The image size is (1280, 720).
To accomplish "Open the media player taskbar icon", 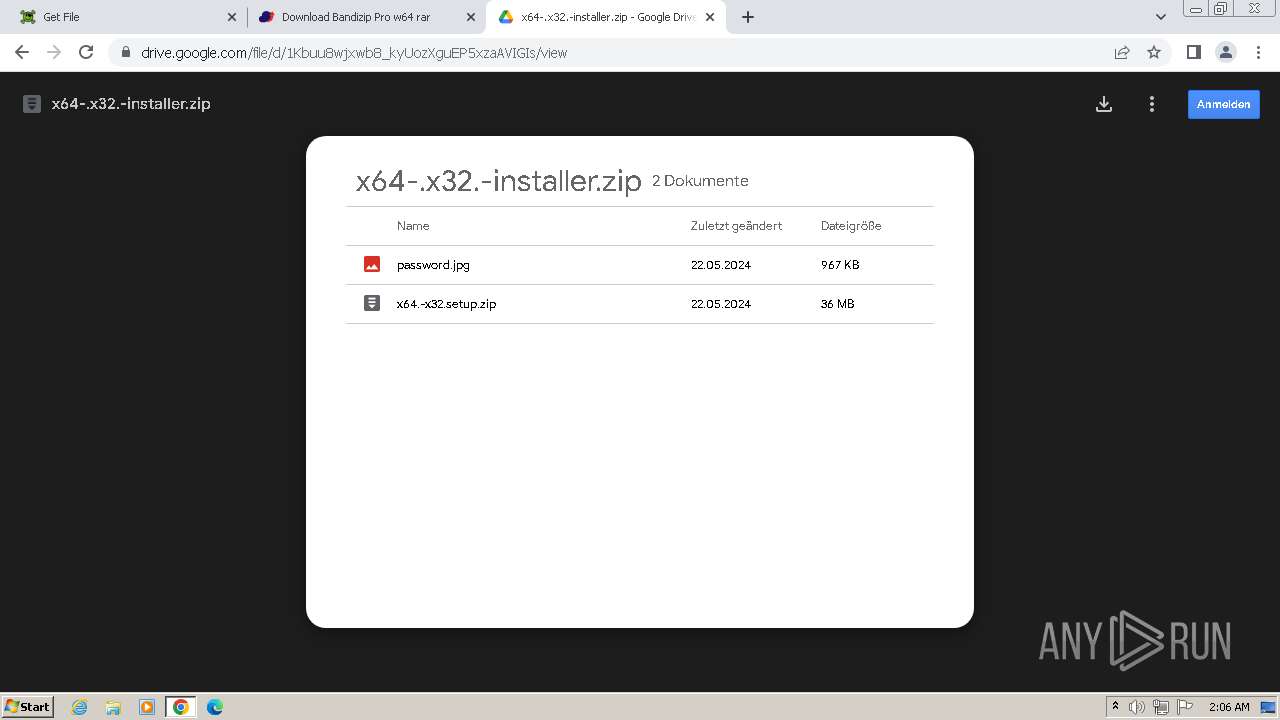I will coord(147,707).
